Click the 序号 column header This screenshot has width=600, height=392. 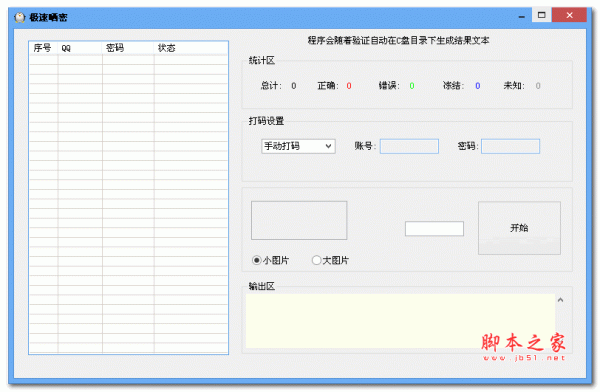pyautogui.click(x=43, y=48)
